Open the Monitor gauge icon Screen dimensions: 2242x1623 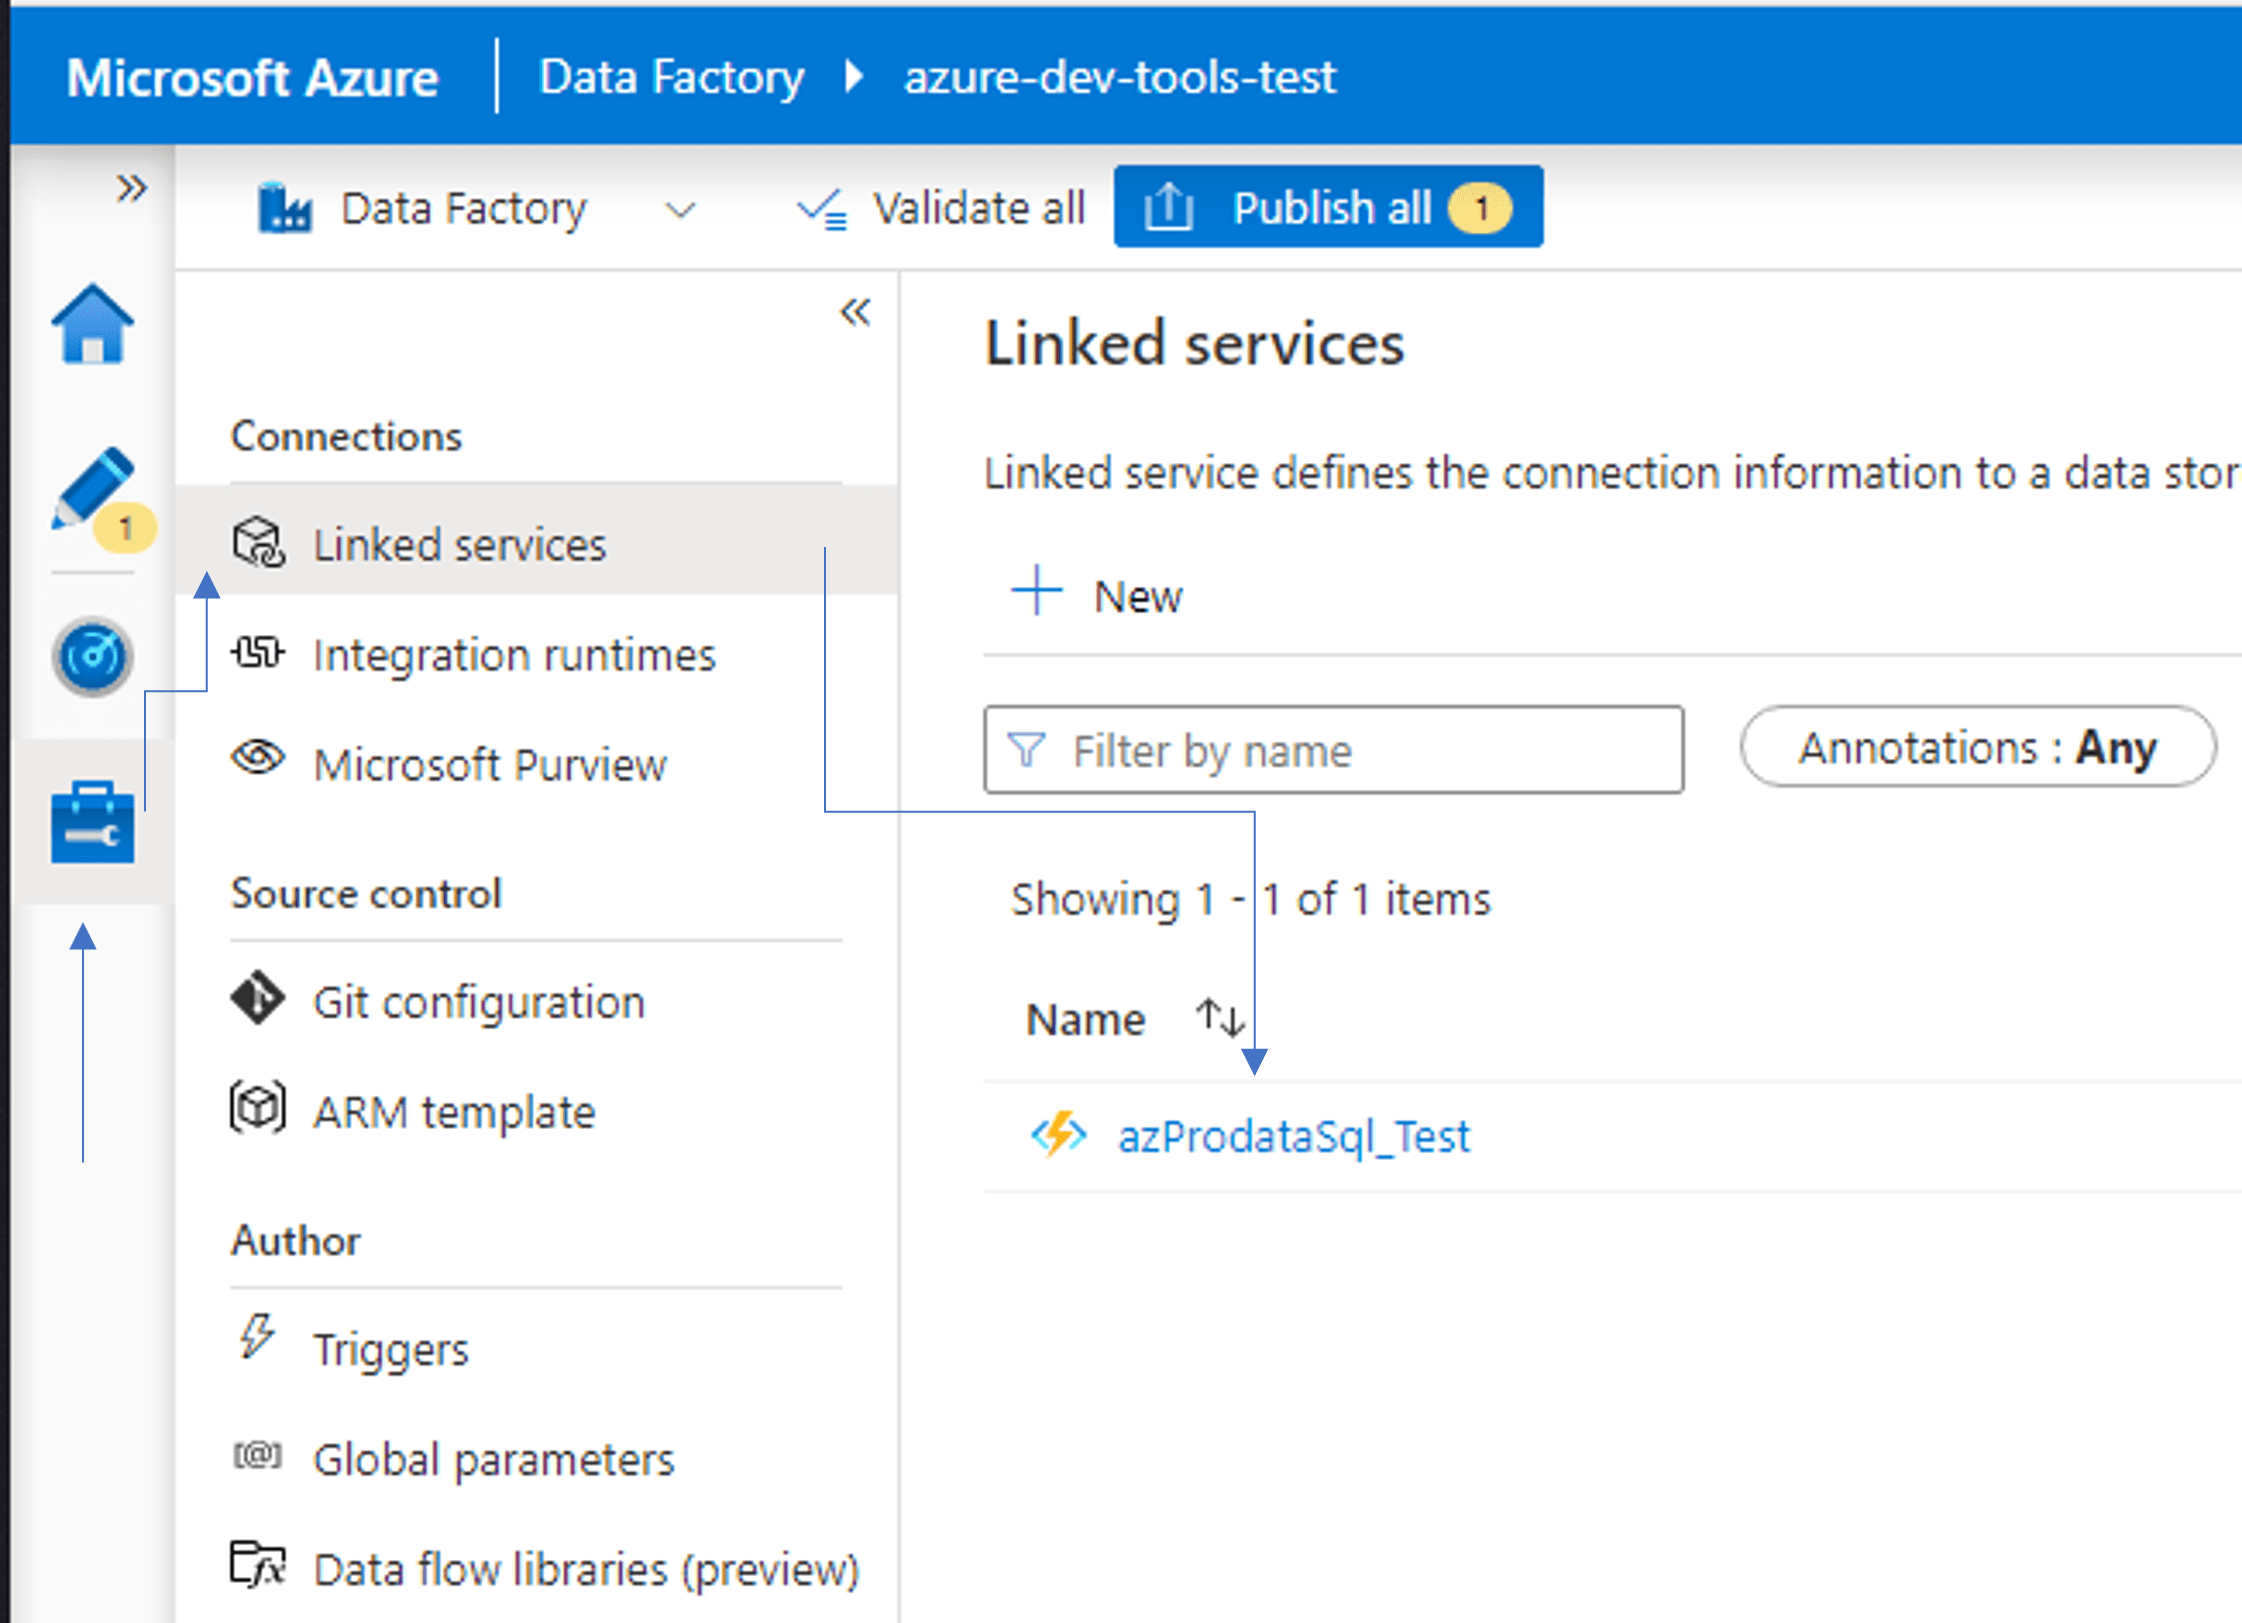coord(92,657)
